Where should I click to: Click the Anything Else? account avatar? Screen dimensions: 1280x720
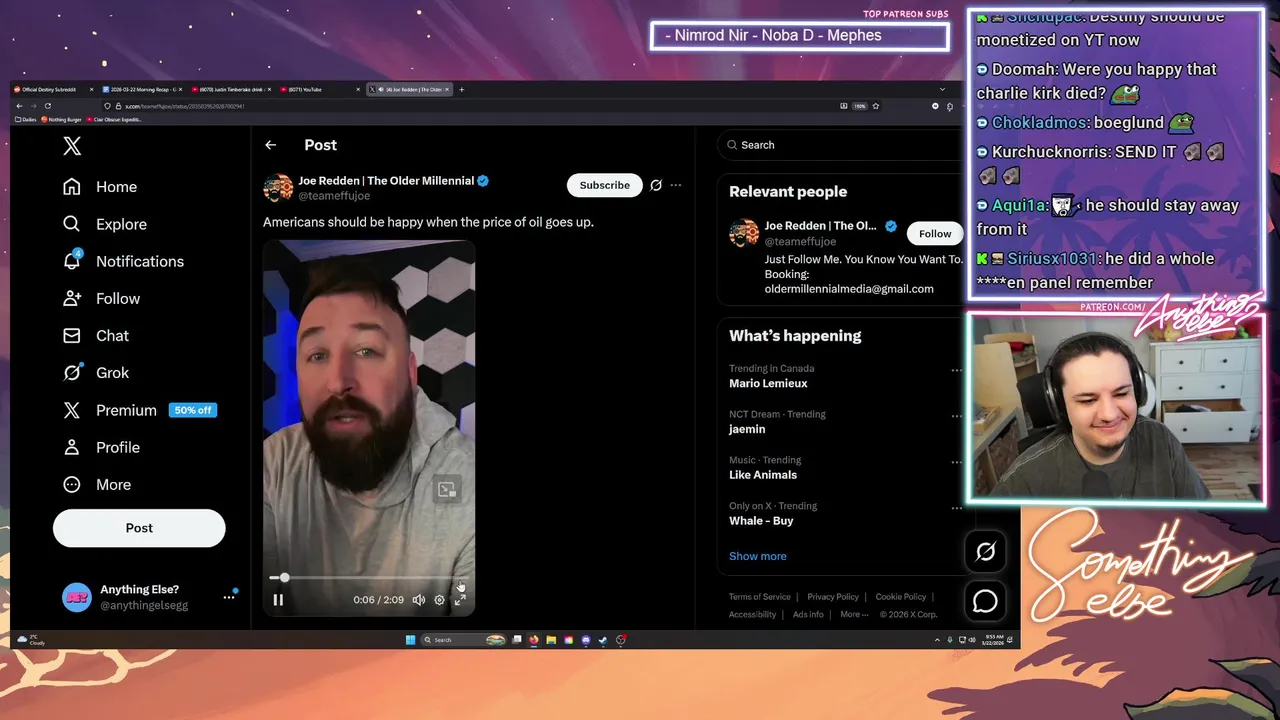[77, 597]
